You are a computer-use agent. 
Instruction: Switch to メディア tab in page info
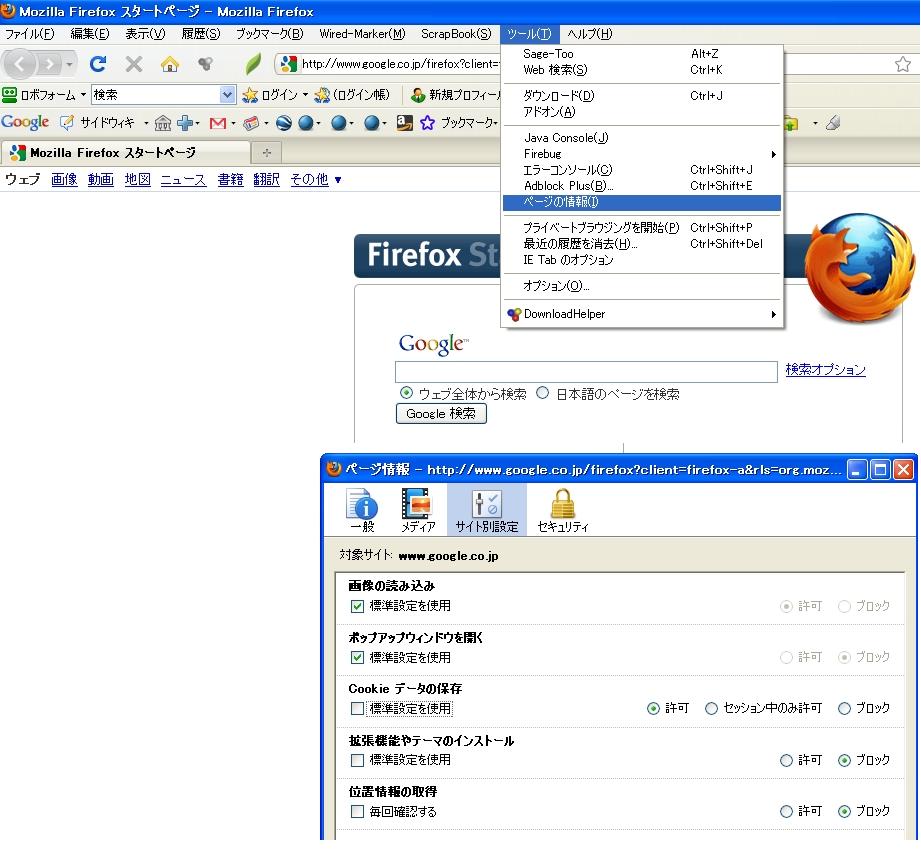click(x=418, y=510)
